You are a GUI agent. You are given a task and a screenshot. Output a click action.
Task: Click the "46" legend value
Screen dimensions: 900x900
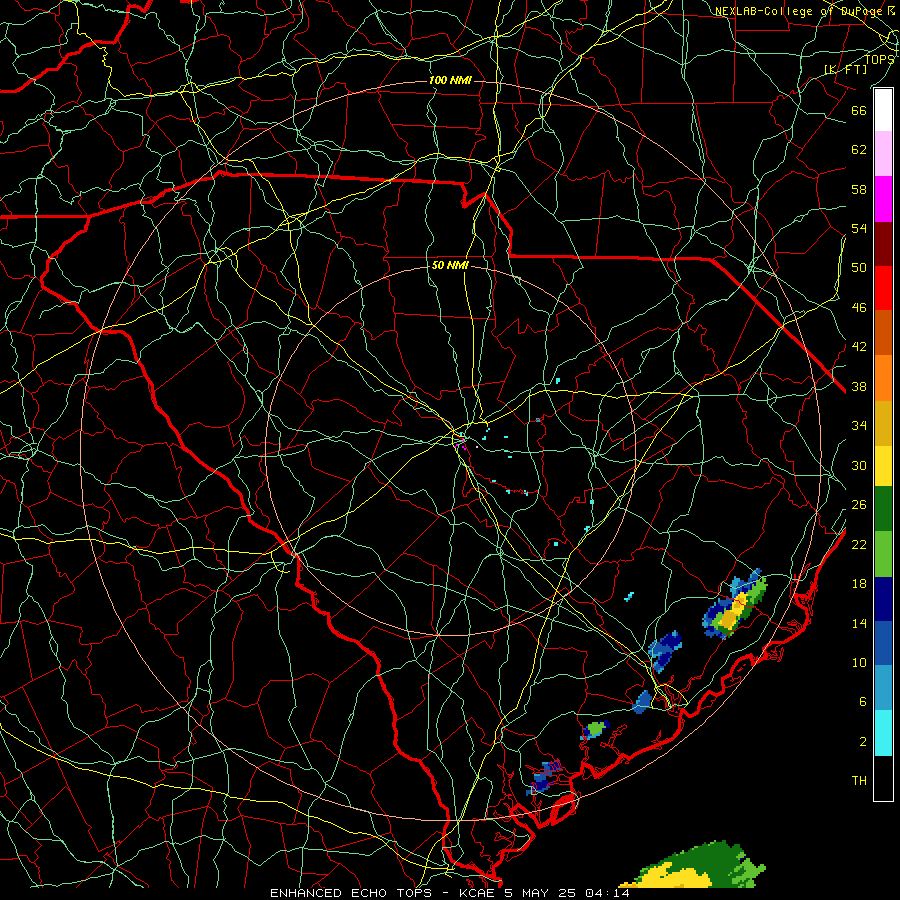point(859,308)
